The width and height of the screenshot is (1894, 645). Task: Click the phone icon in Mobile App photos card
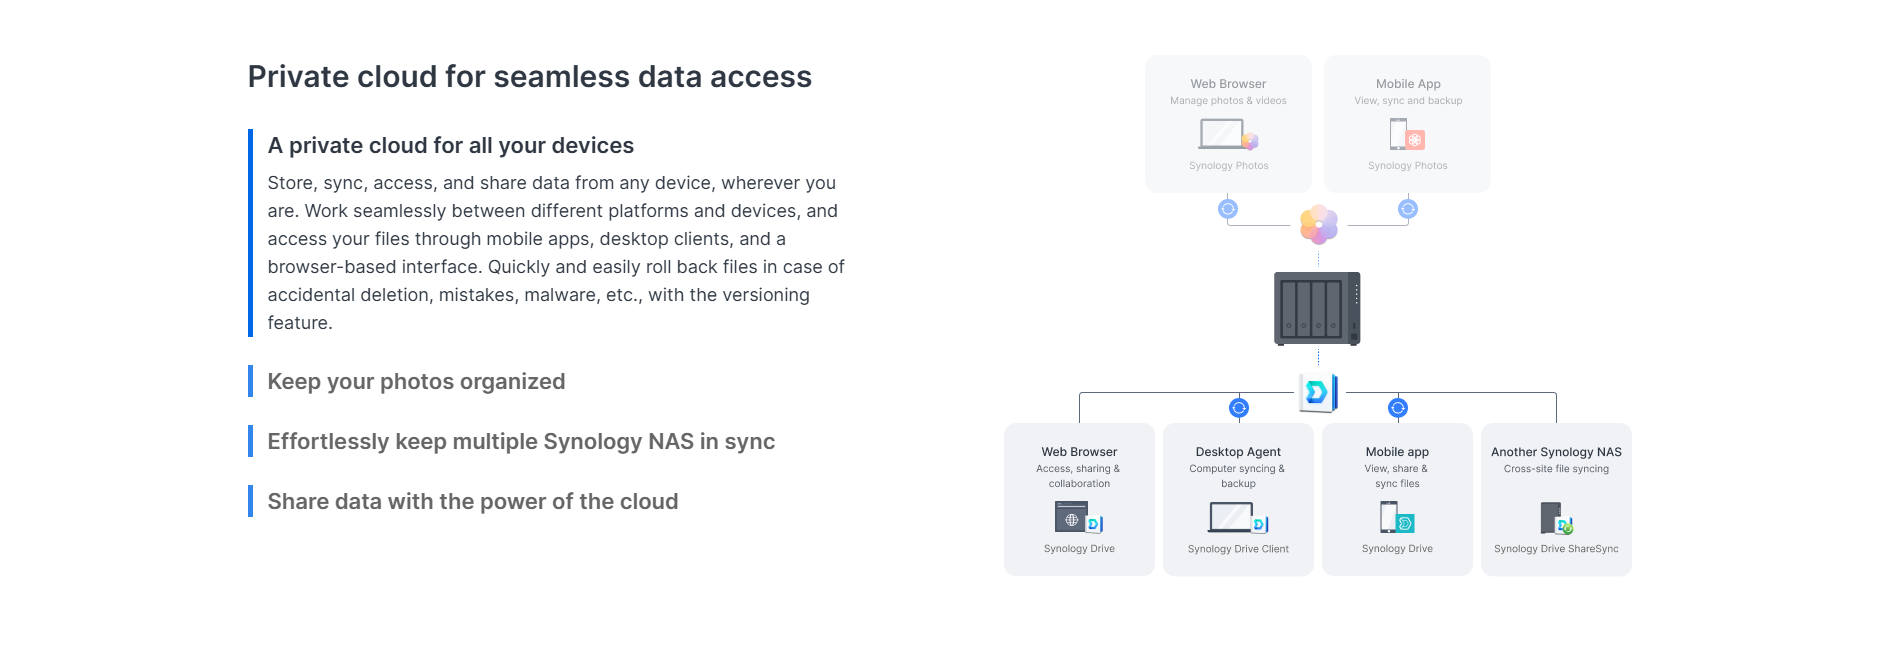click(1407, 134)
